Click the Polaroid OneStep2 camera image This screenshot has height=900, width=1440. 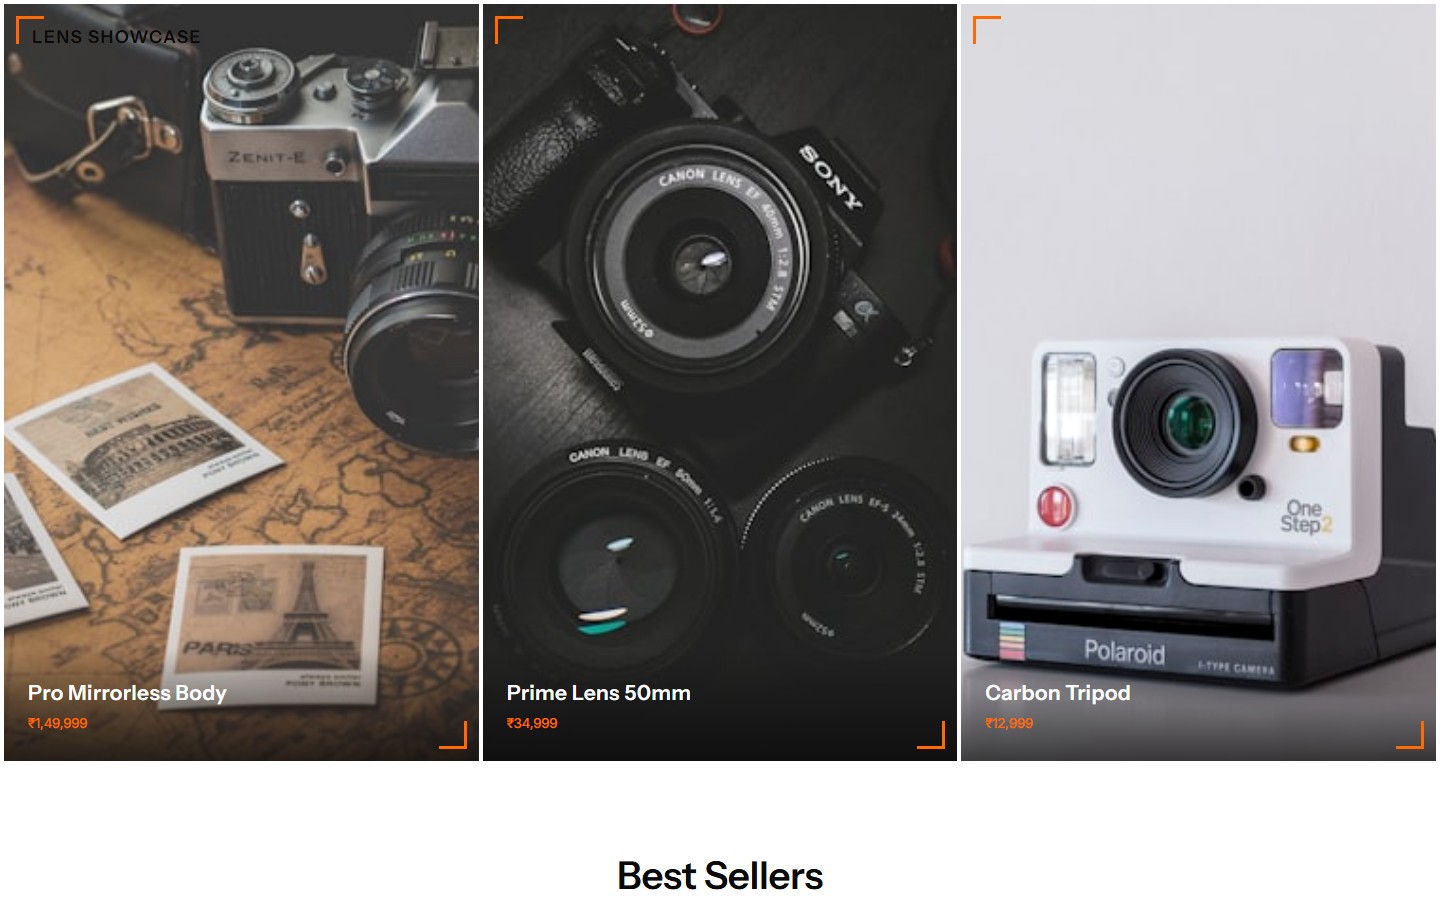pyautogui.click(x=1199, y=512)
